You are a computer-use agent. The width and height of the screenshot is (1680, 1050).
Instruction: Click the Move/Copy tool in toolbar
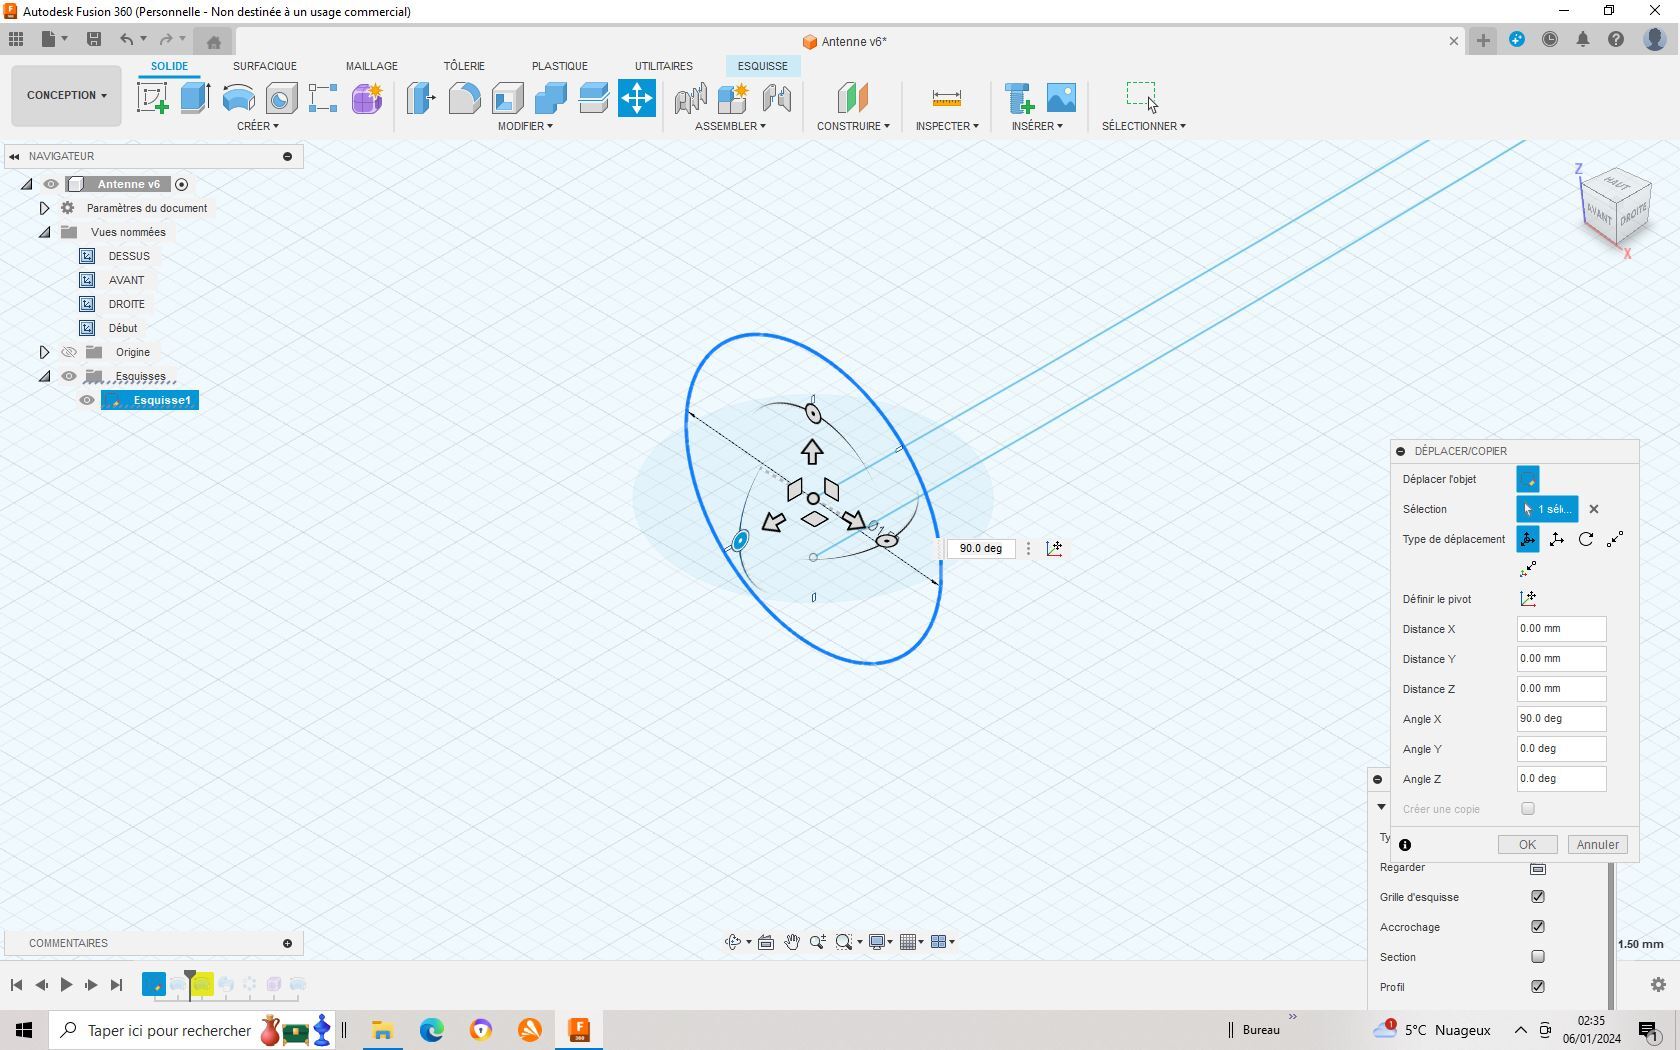637,98
